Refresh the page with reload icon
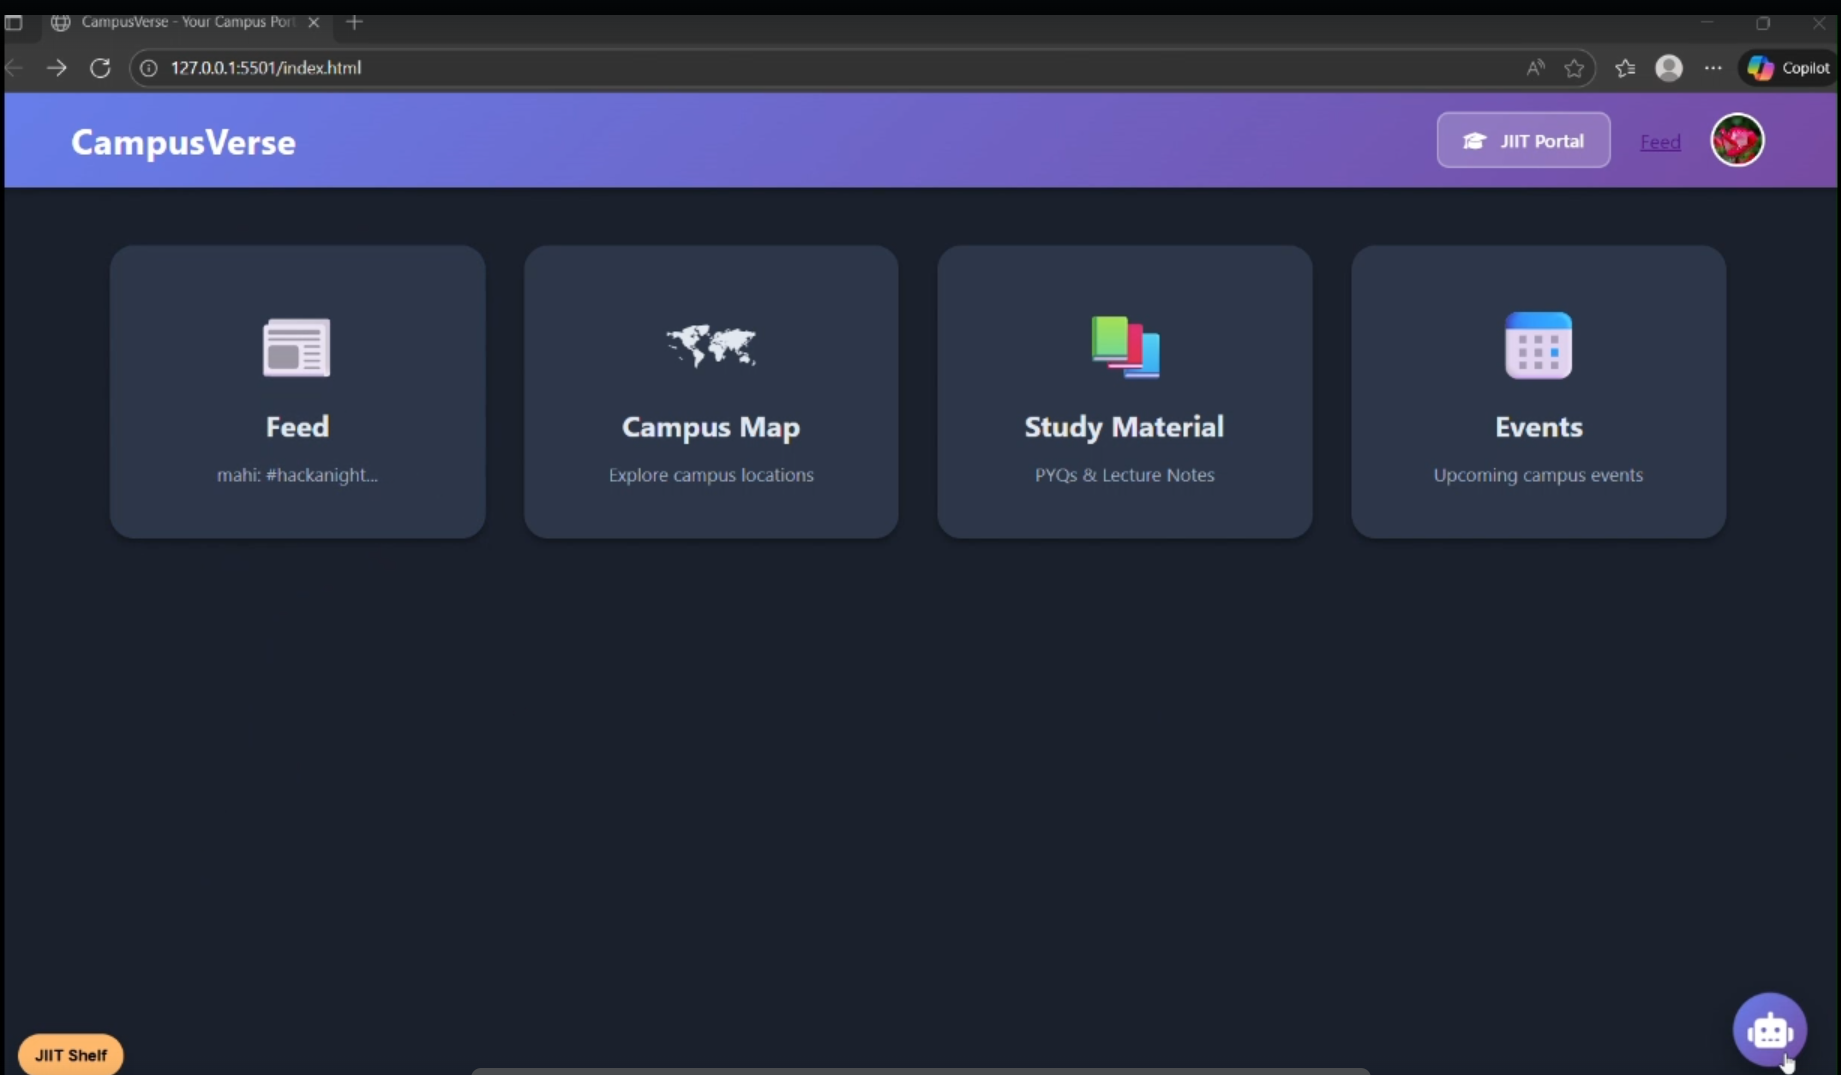Viewport: 1841px width, 1075px height. click(x=100, y=68)
